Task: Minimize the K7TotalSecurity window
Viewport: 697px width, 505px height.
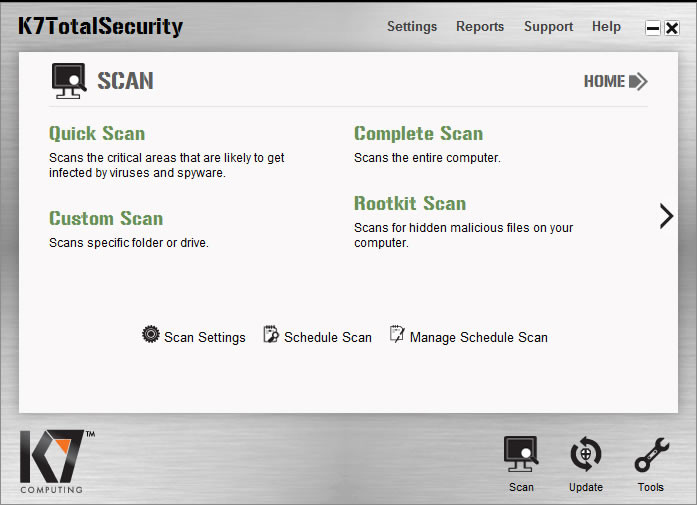Action: [x=653, y=28]
